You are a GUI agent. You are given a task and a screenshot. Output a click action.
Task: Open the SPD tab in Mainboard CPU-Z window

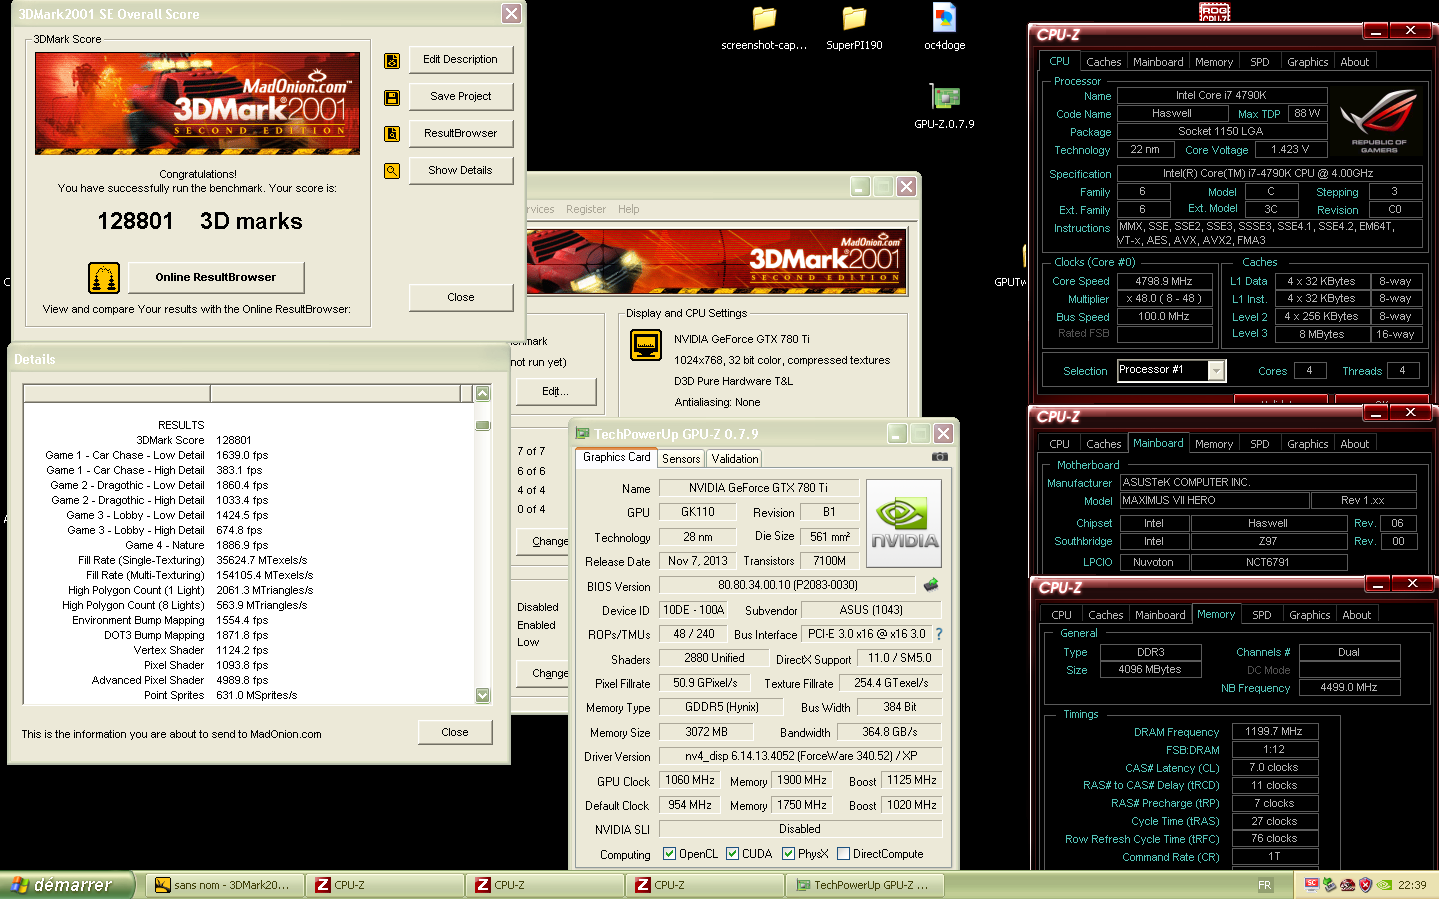(1260, 444)
